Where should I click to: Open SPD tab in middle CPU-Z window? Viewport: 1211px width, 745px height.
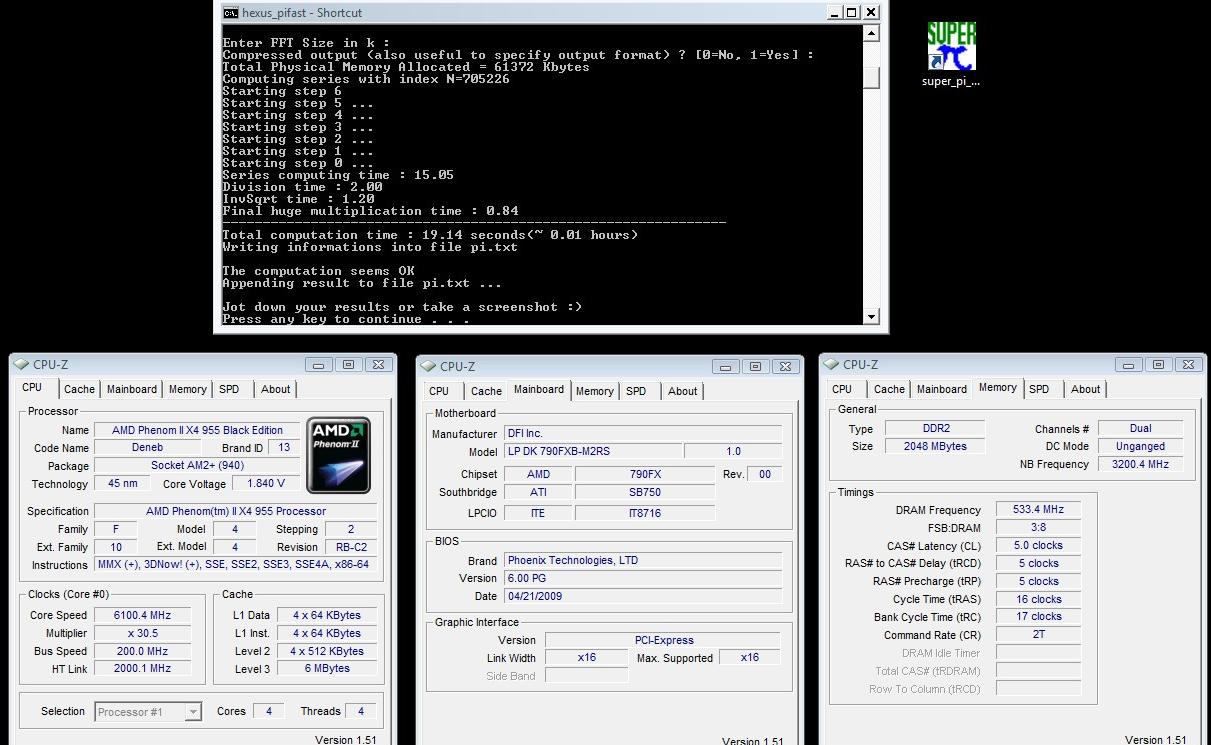[636, 391]
